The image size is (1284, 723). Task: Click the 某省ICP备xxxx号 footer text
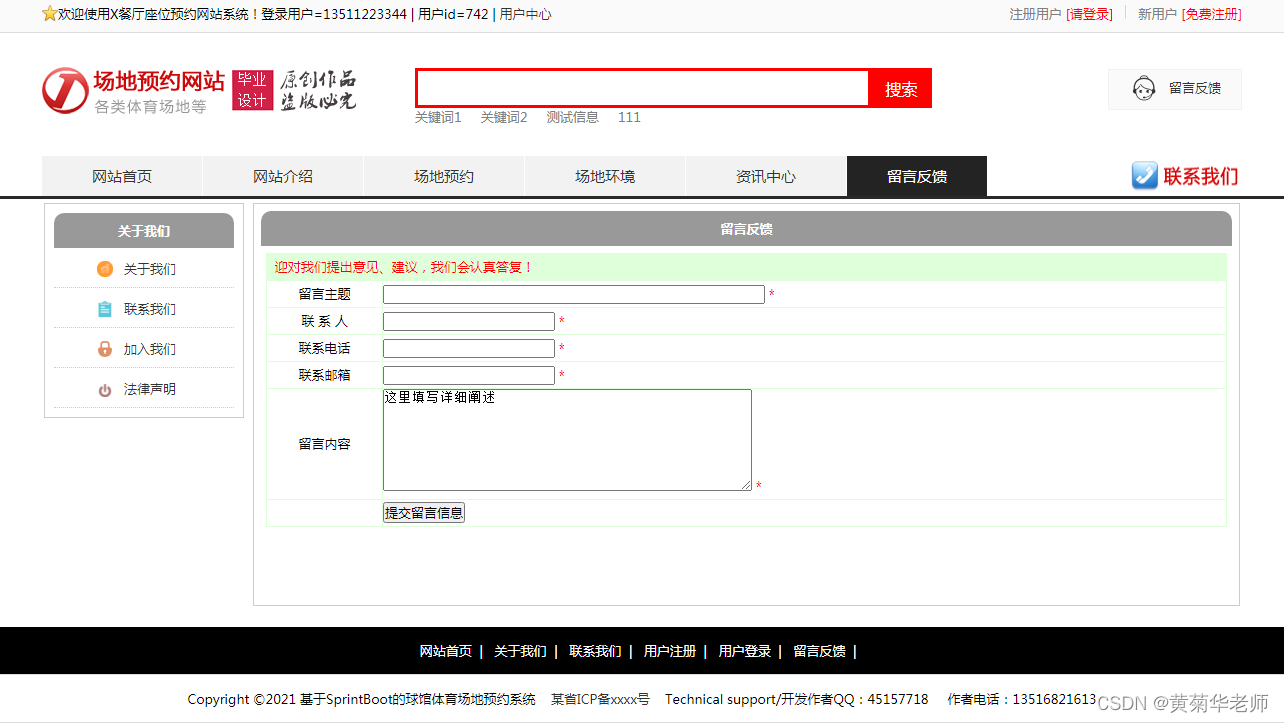click(x=600, y=699)
